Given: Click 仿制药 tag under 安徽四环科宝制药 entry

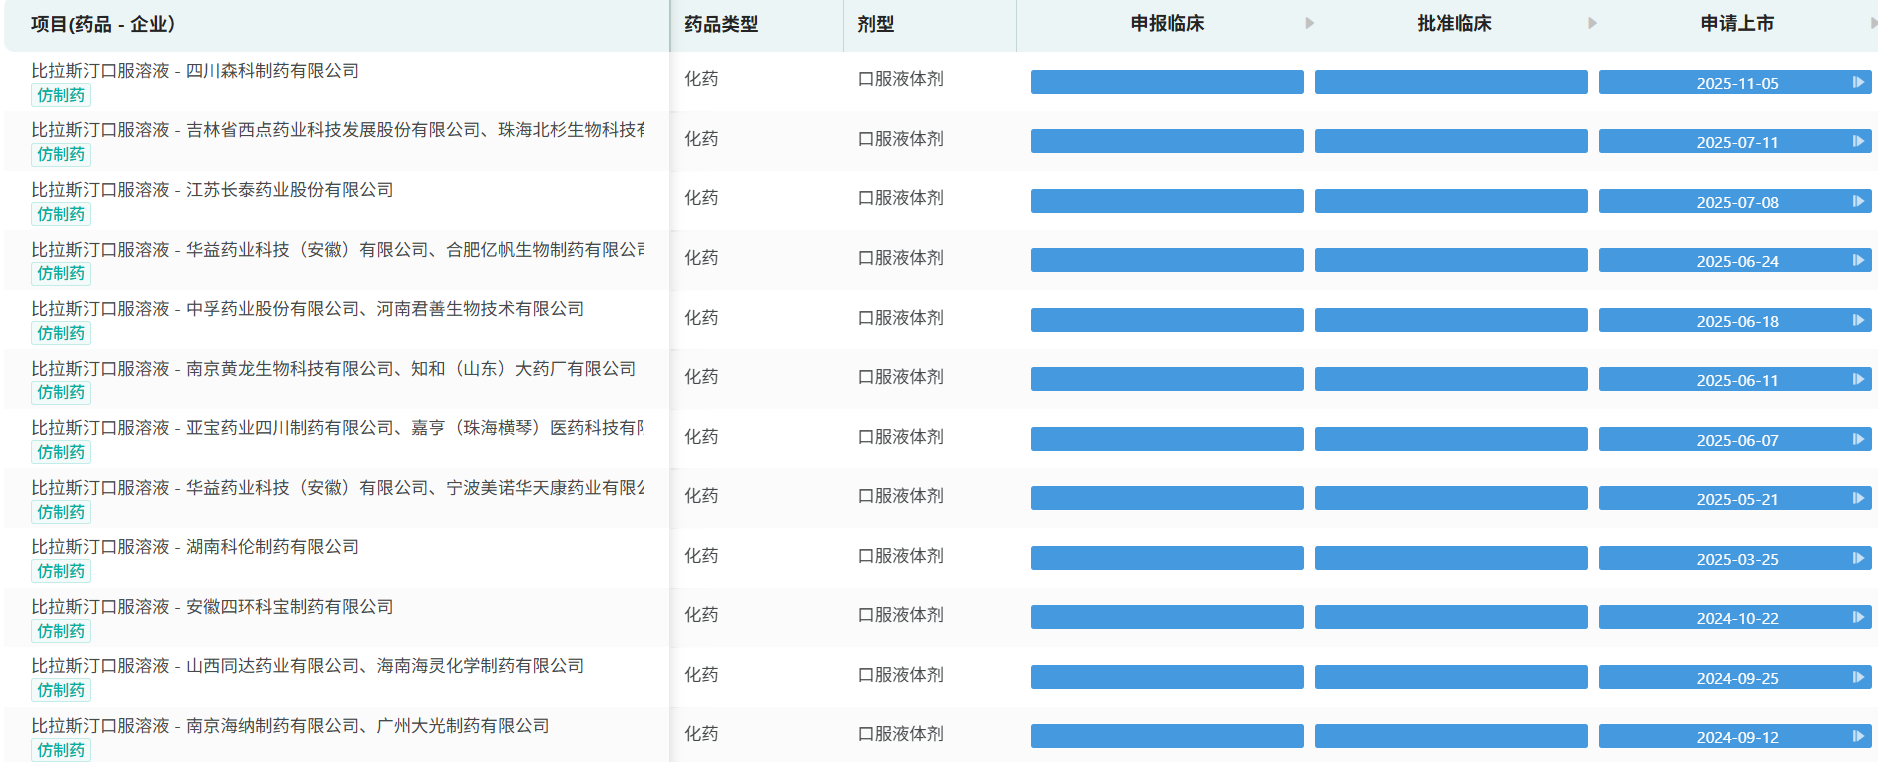Looking at the screenshot, I should coord(61,631).
